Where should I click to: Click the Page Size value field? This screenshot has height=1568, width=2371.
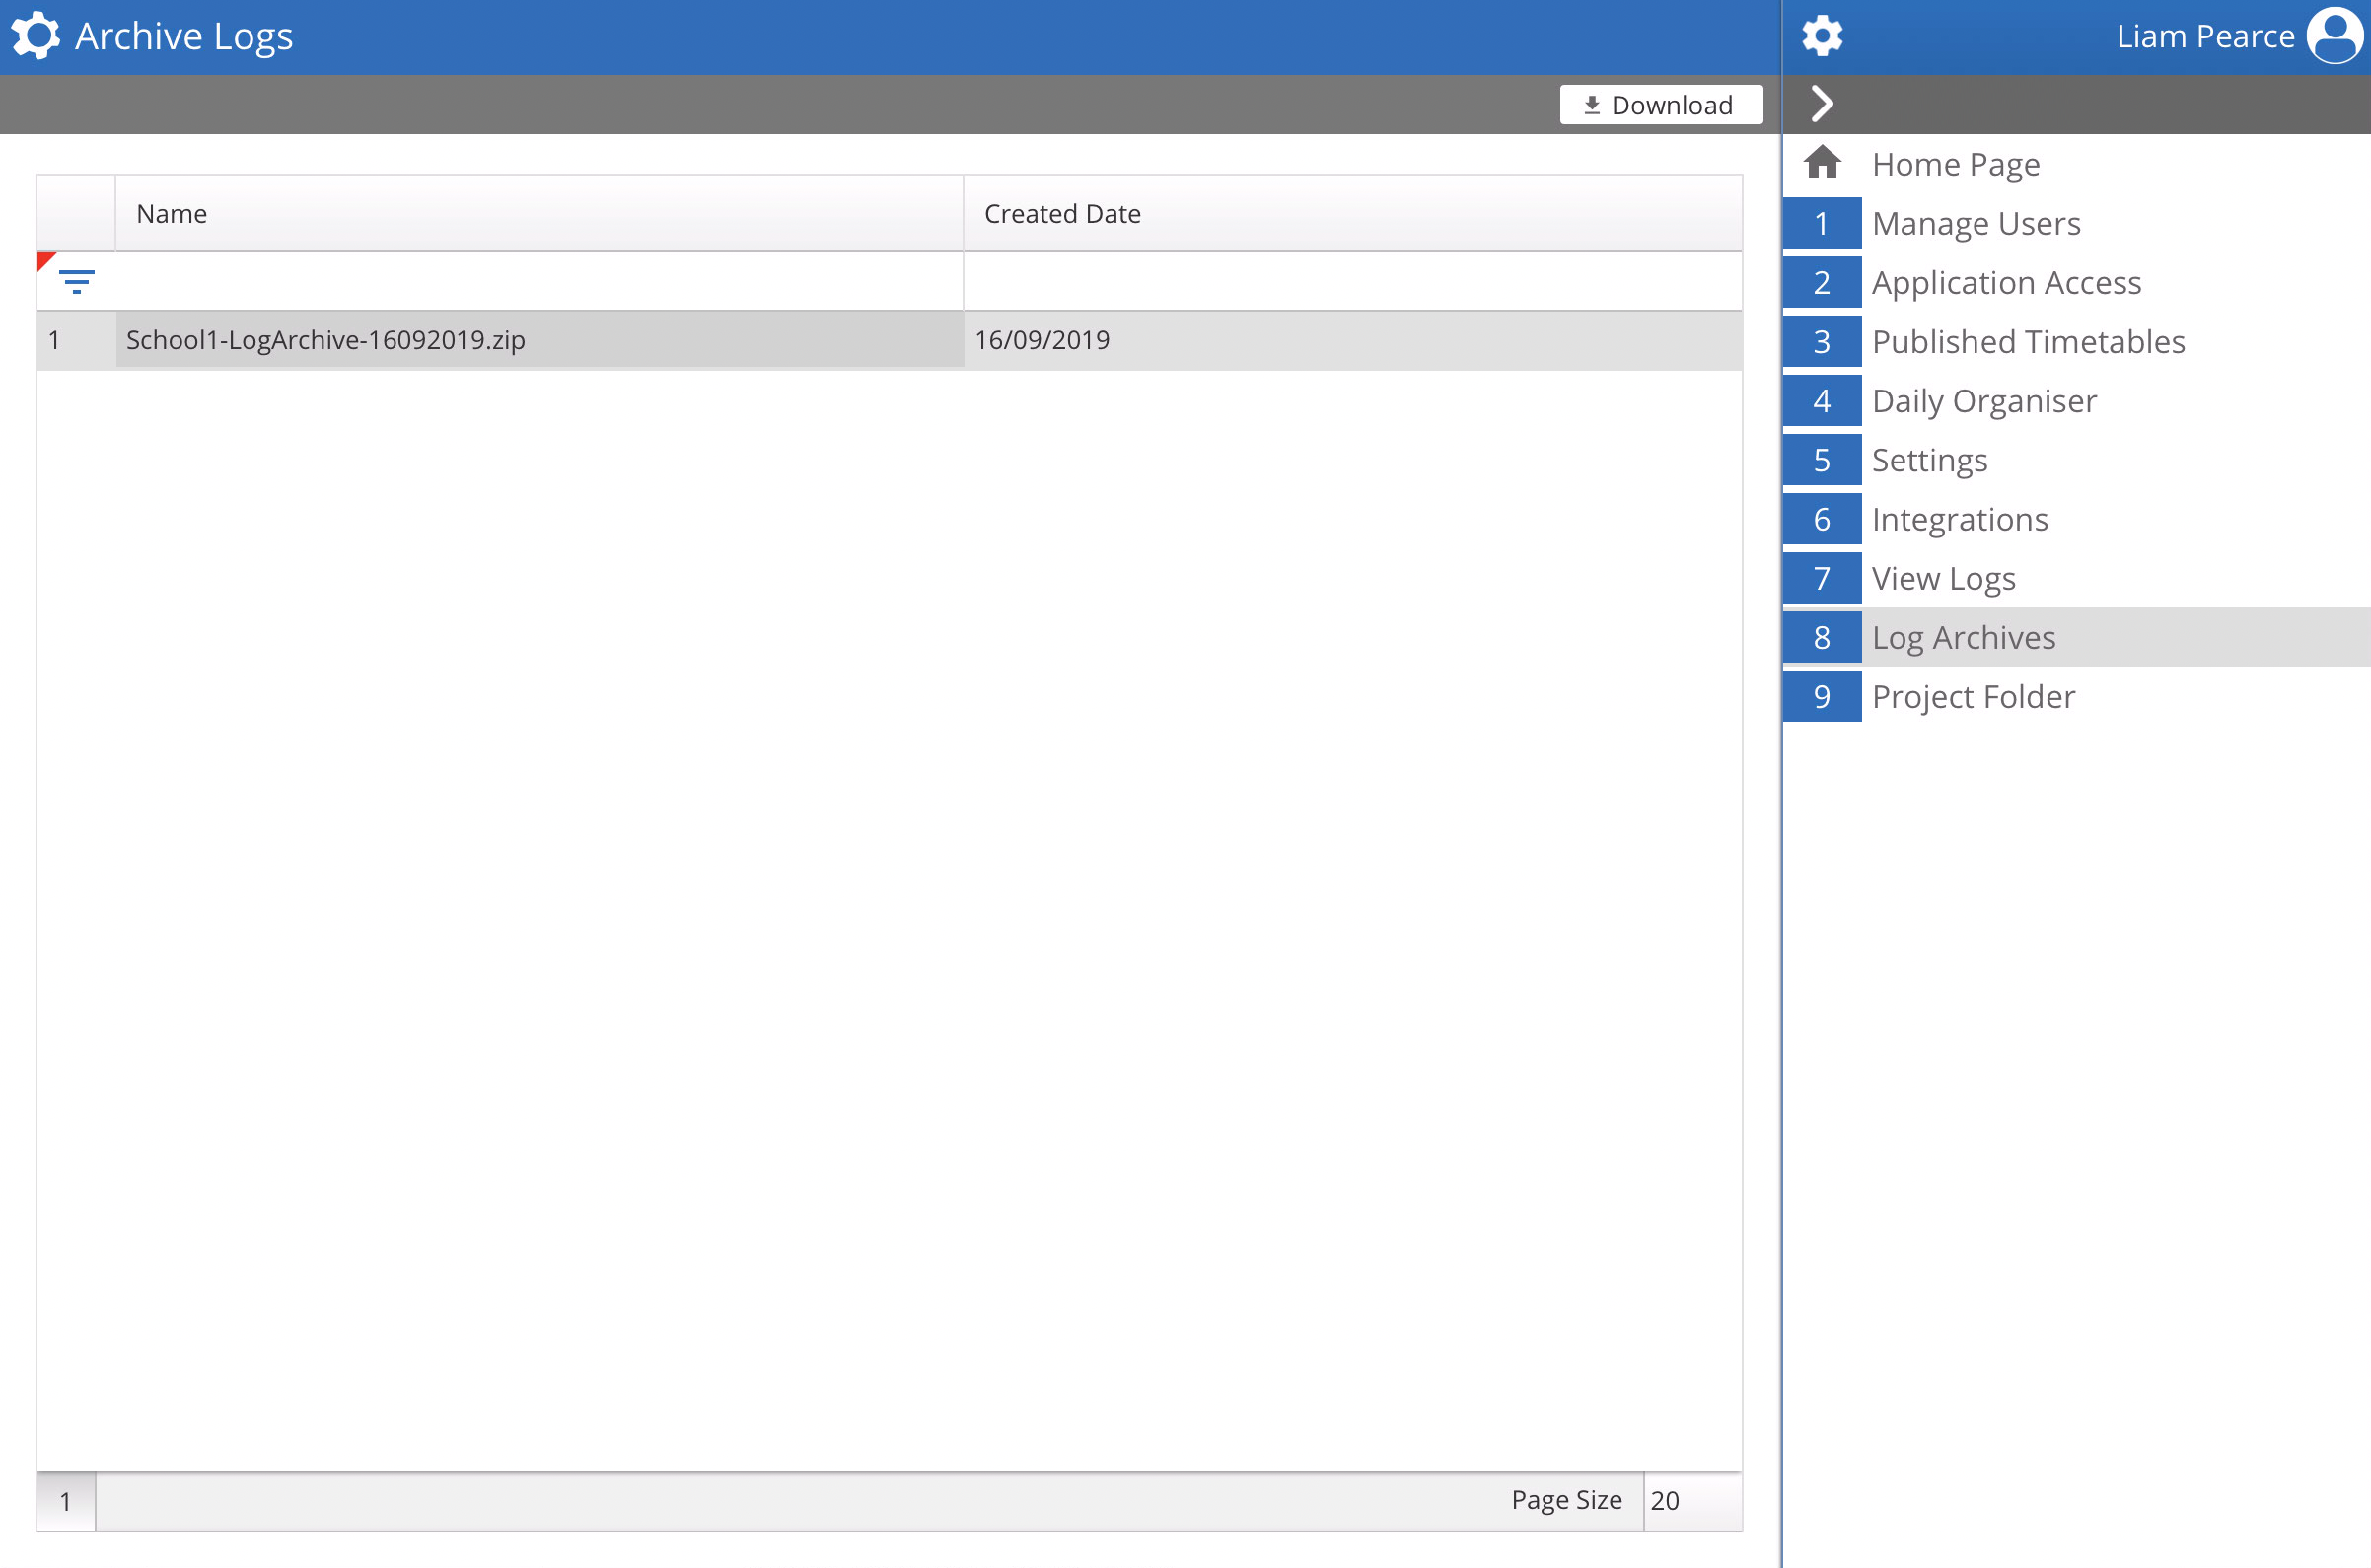[x=1691, y=1501]
